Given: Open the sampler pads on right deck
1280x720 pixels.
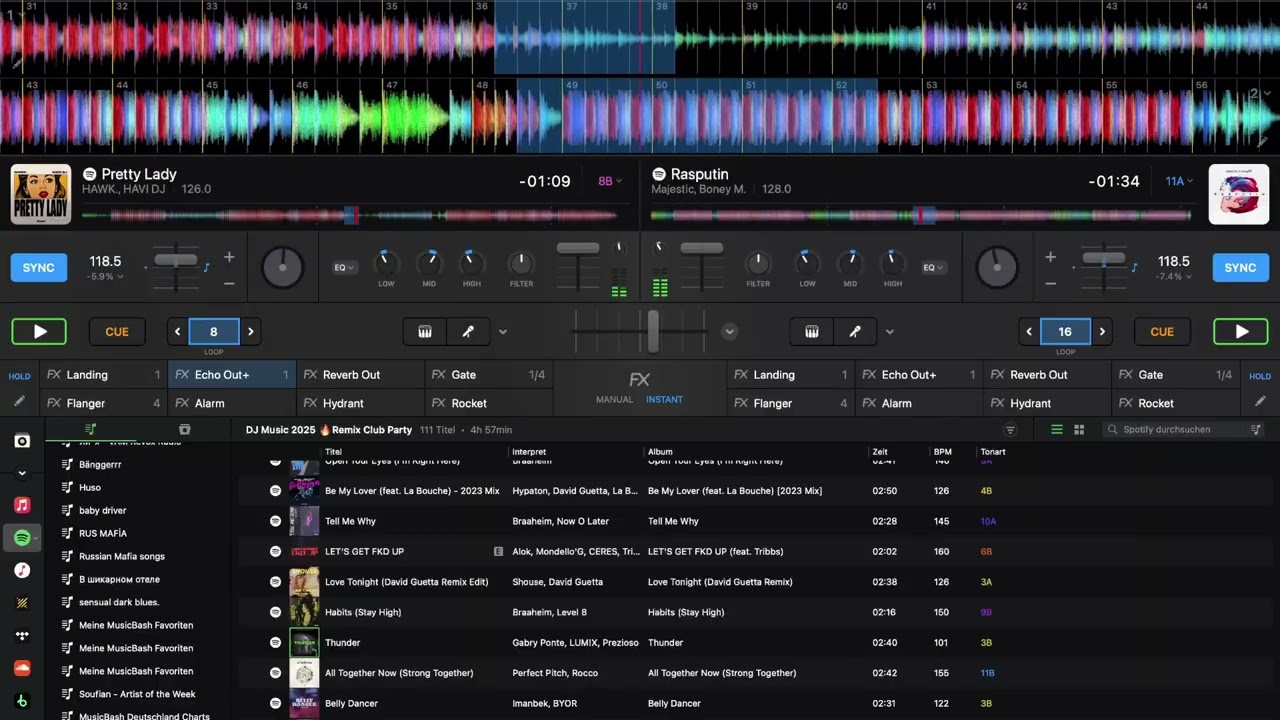Looking at the screenshot, I should tap(812, 332).
